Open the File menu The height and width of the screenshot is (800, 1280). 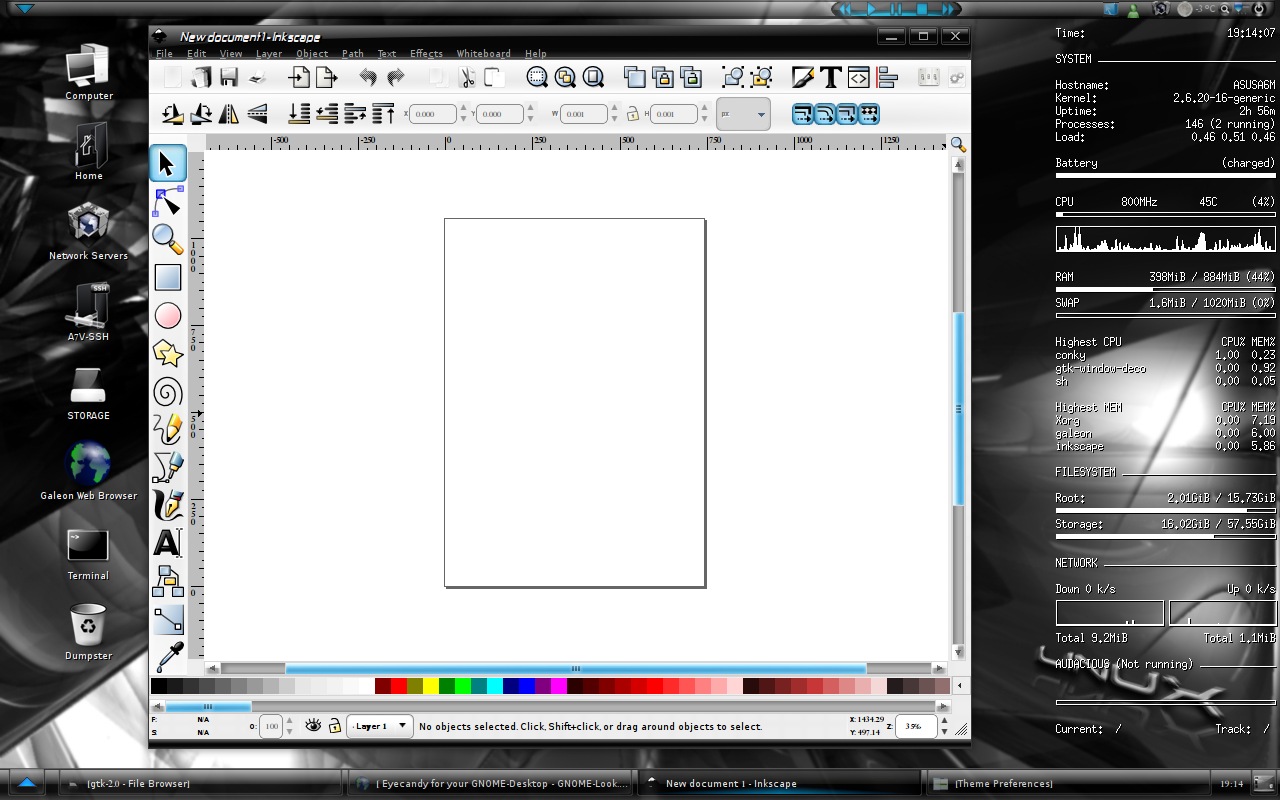(x=164, y=54)
